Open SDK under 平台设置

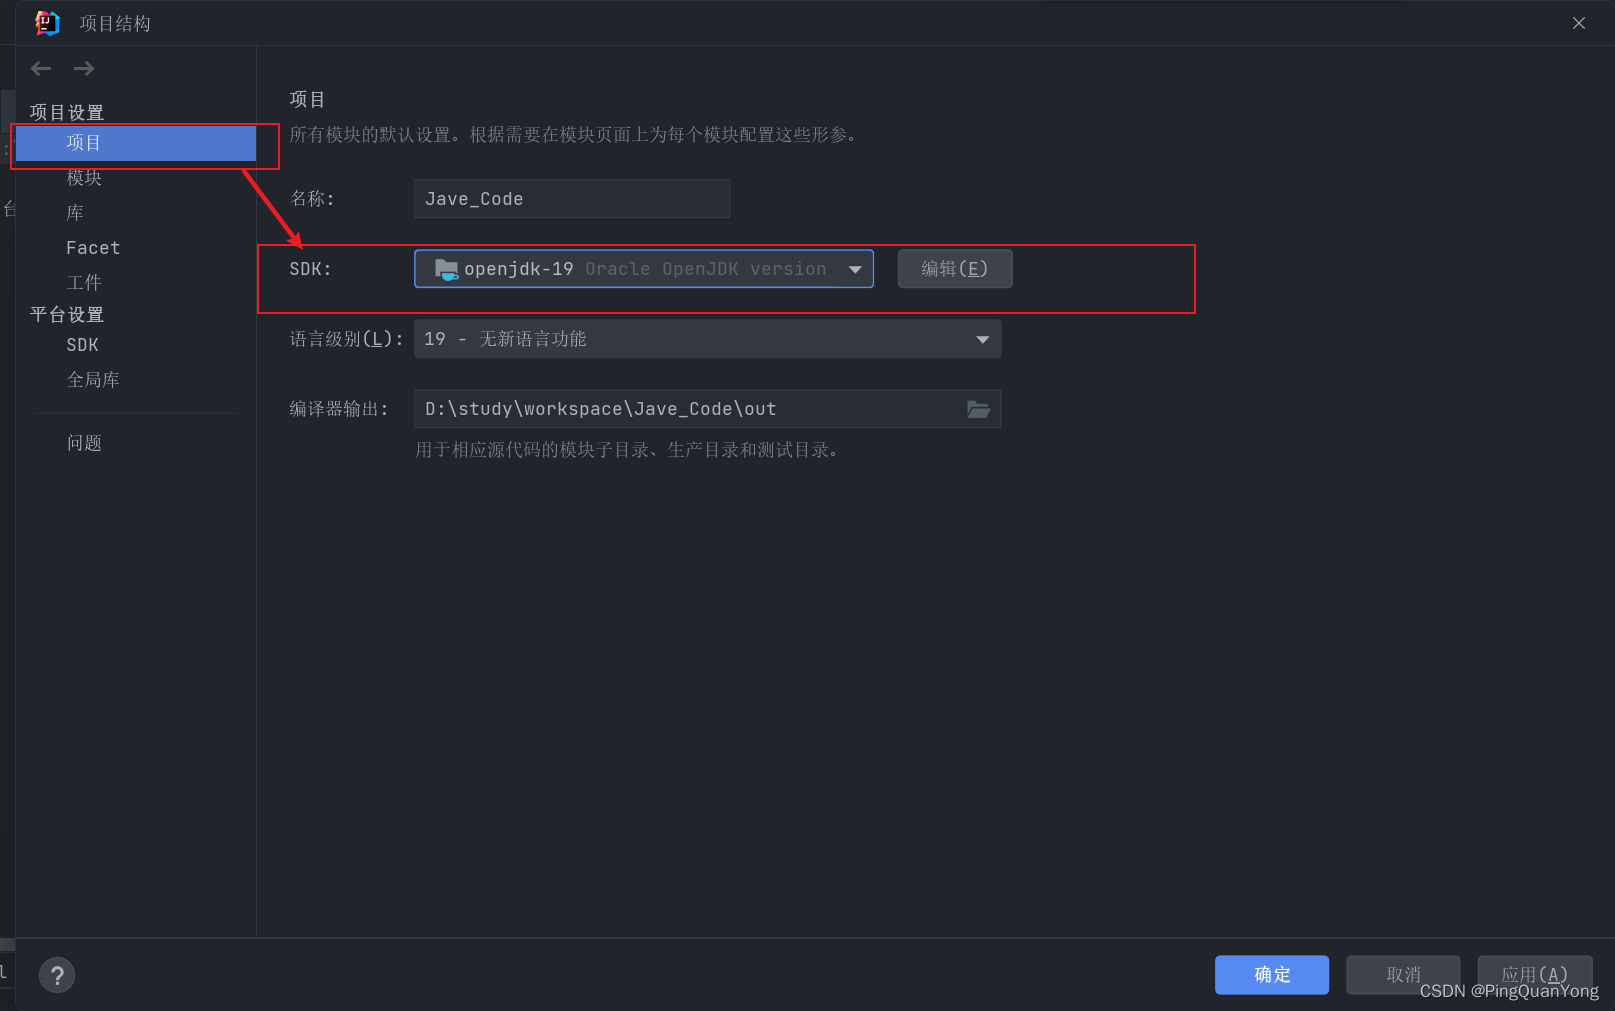pos(82,344)
